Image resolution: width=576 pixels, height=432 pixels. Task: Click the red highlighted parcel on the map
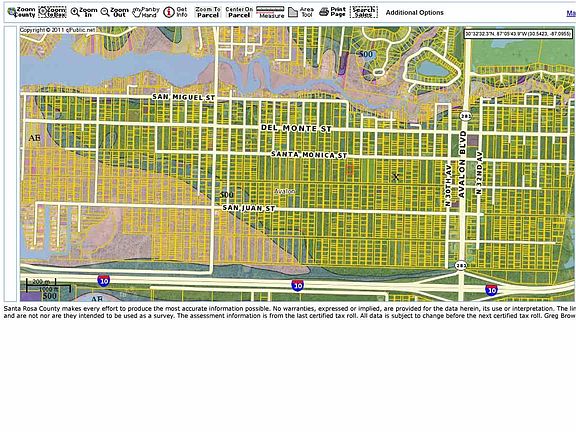tap(349, 169)
